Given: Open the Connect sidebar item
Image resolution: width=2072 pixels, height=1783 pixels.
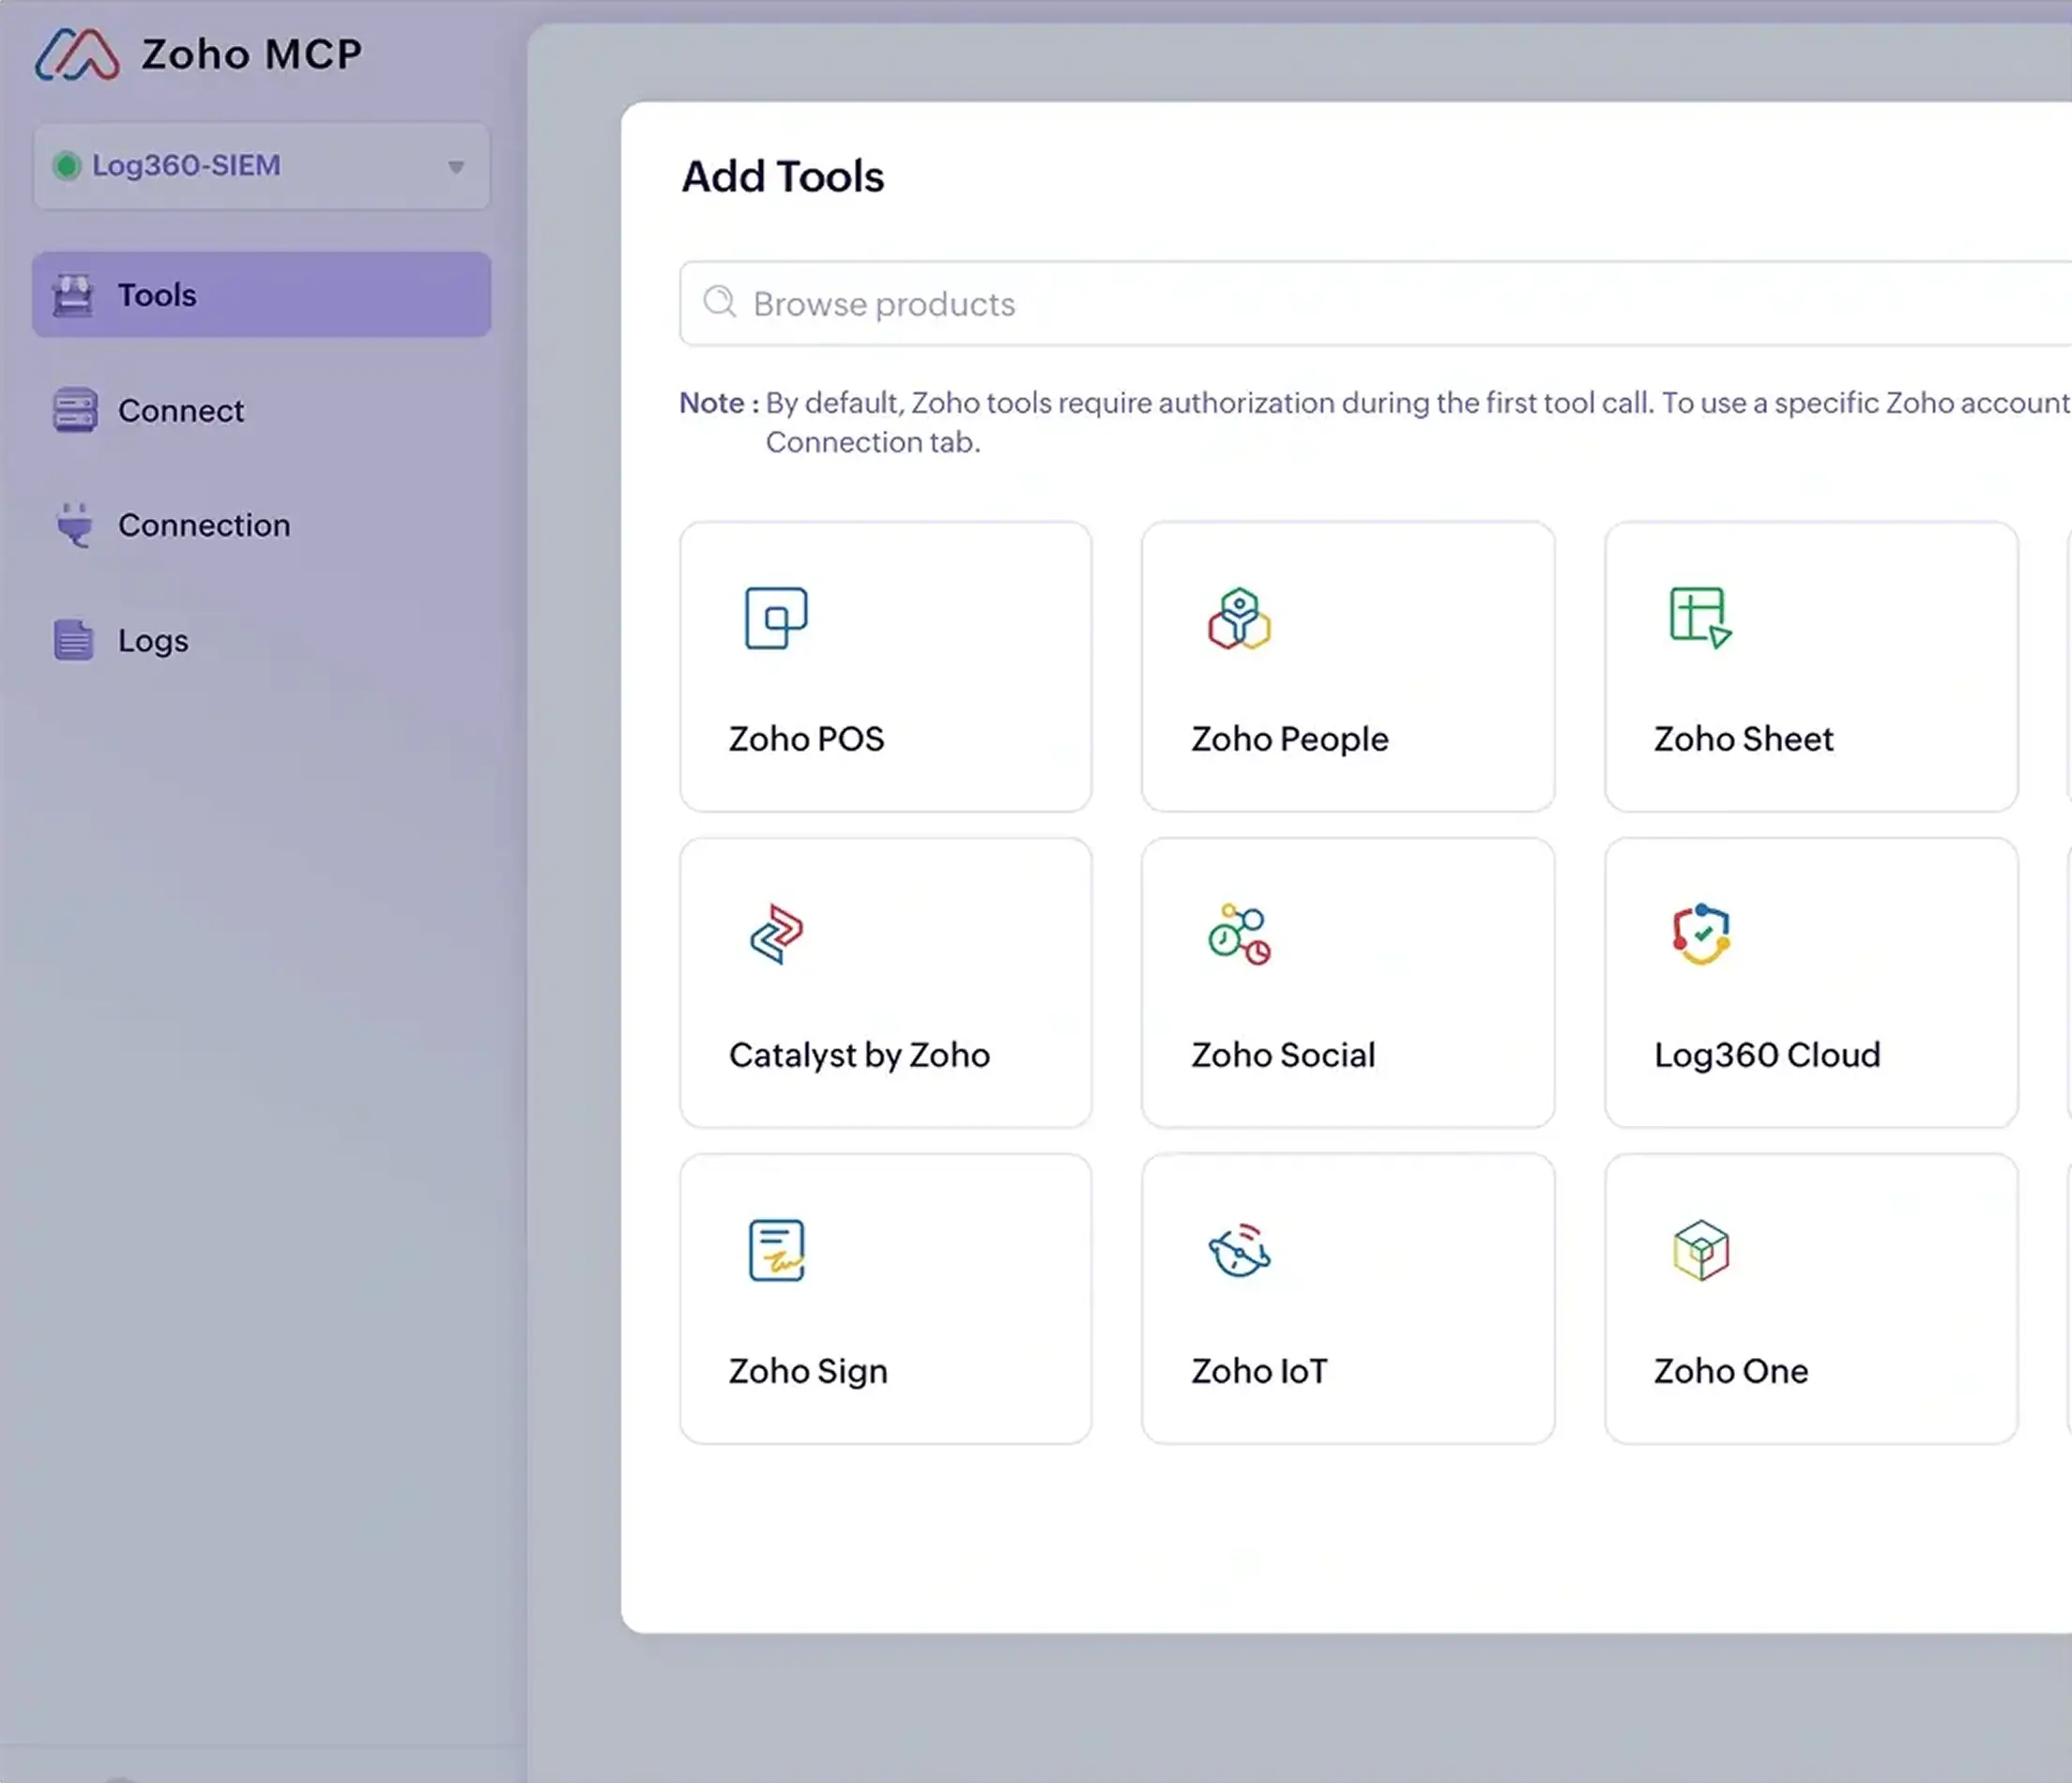Looking at the screenshot, I should coord(262,411).
